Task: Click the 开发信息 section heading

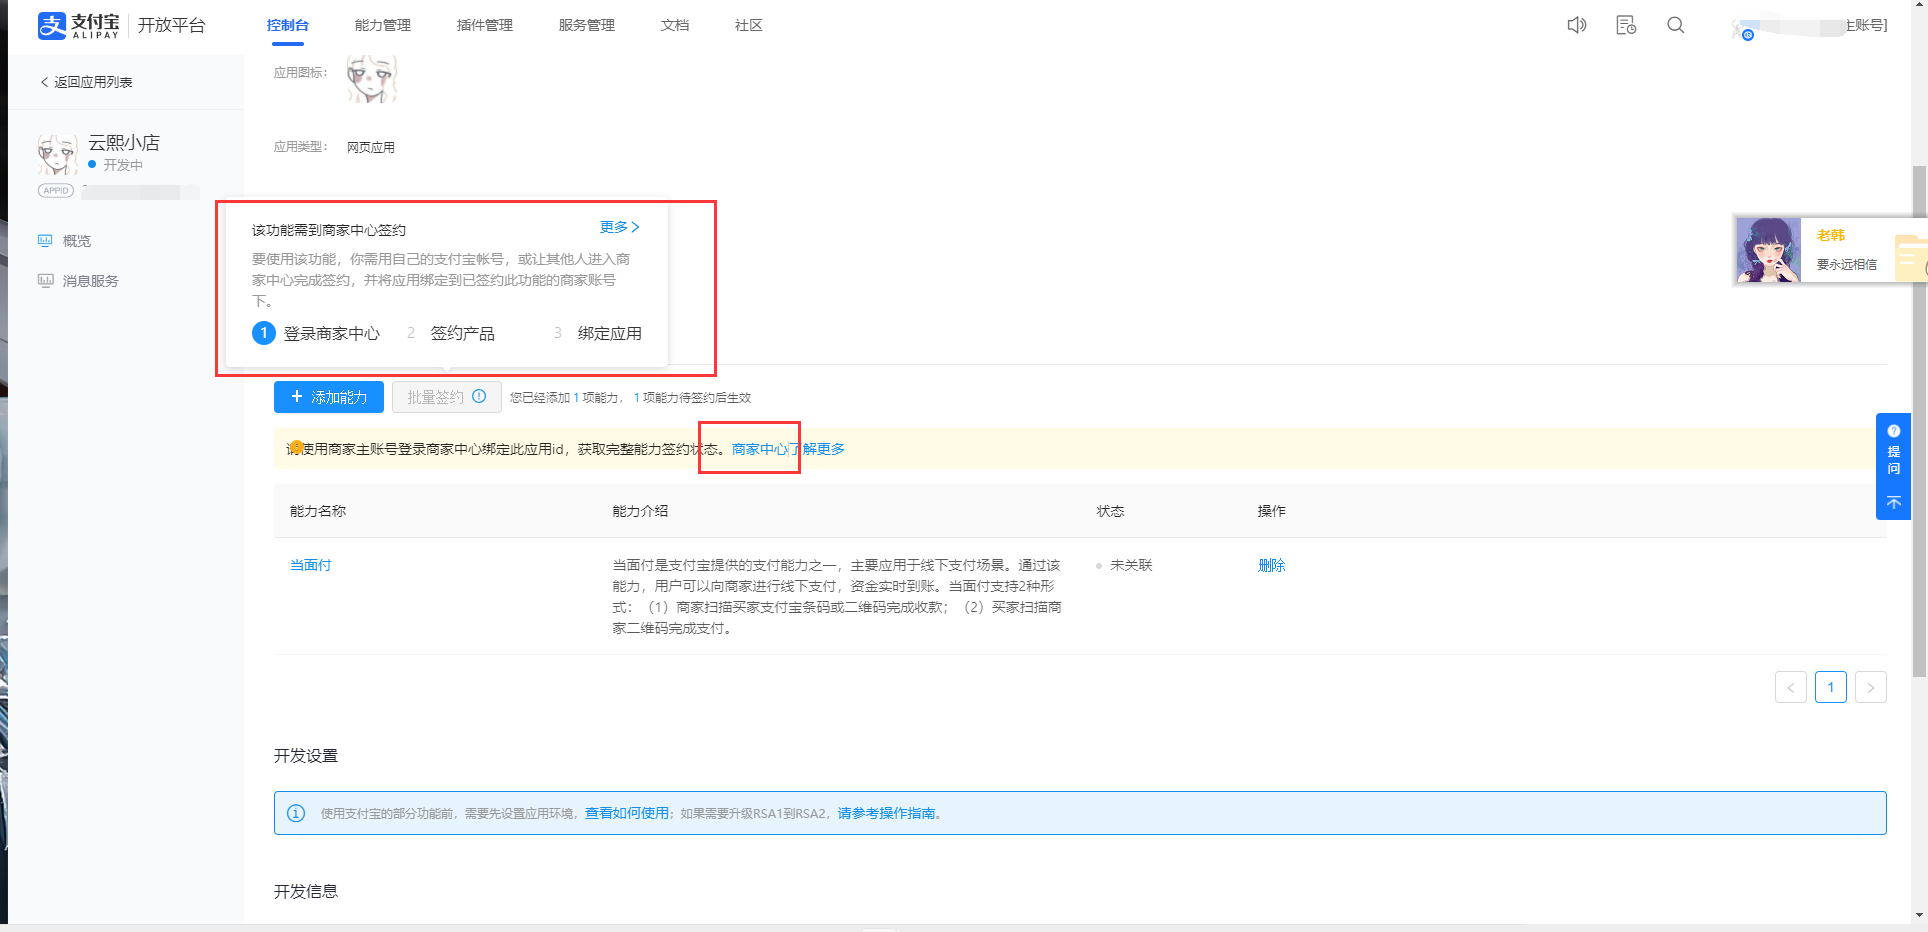Action: pyautogui.click(x=306, y=892)
